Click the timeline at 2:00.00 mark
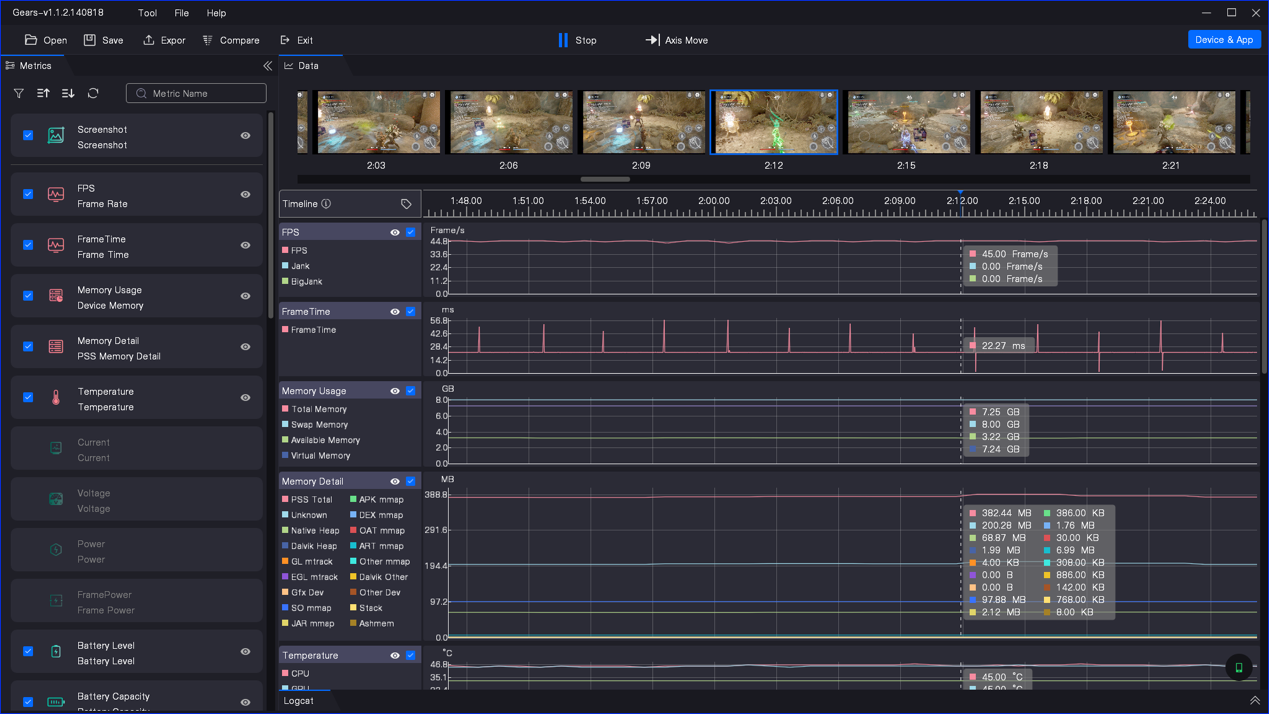This screenshot has height=714, width=1269. pos(713,201)
